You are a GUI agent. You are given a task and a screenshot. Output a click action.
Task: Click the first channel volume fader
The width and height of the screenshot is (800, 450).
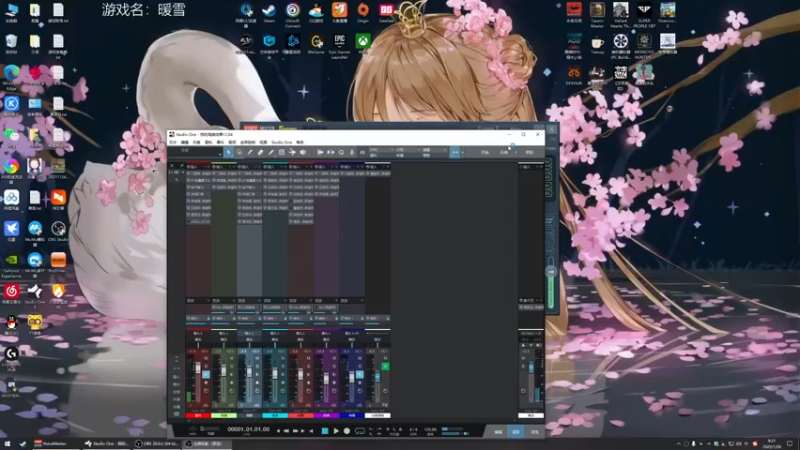[x=198, y=368]
